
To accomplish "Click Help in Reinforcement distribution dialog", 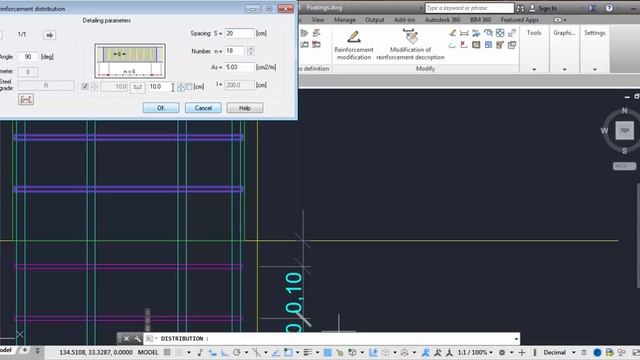I will coord(245,108).
